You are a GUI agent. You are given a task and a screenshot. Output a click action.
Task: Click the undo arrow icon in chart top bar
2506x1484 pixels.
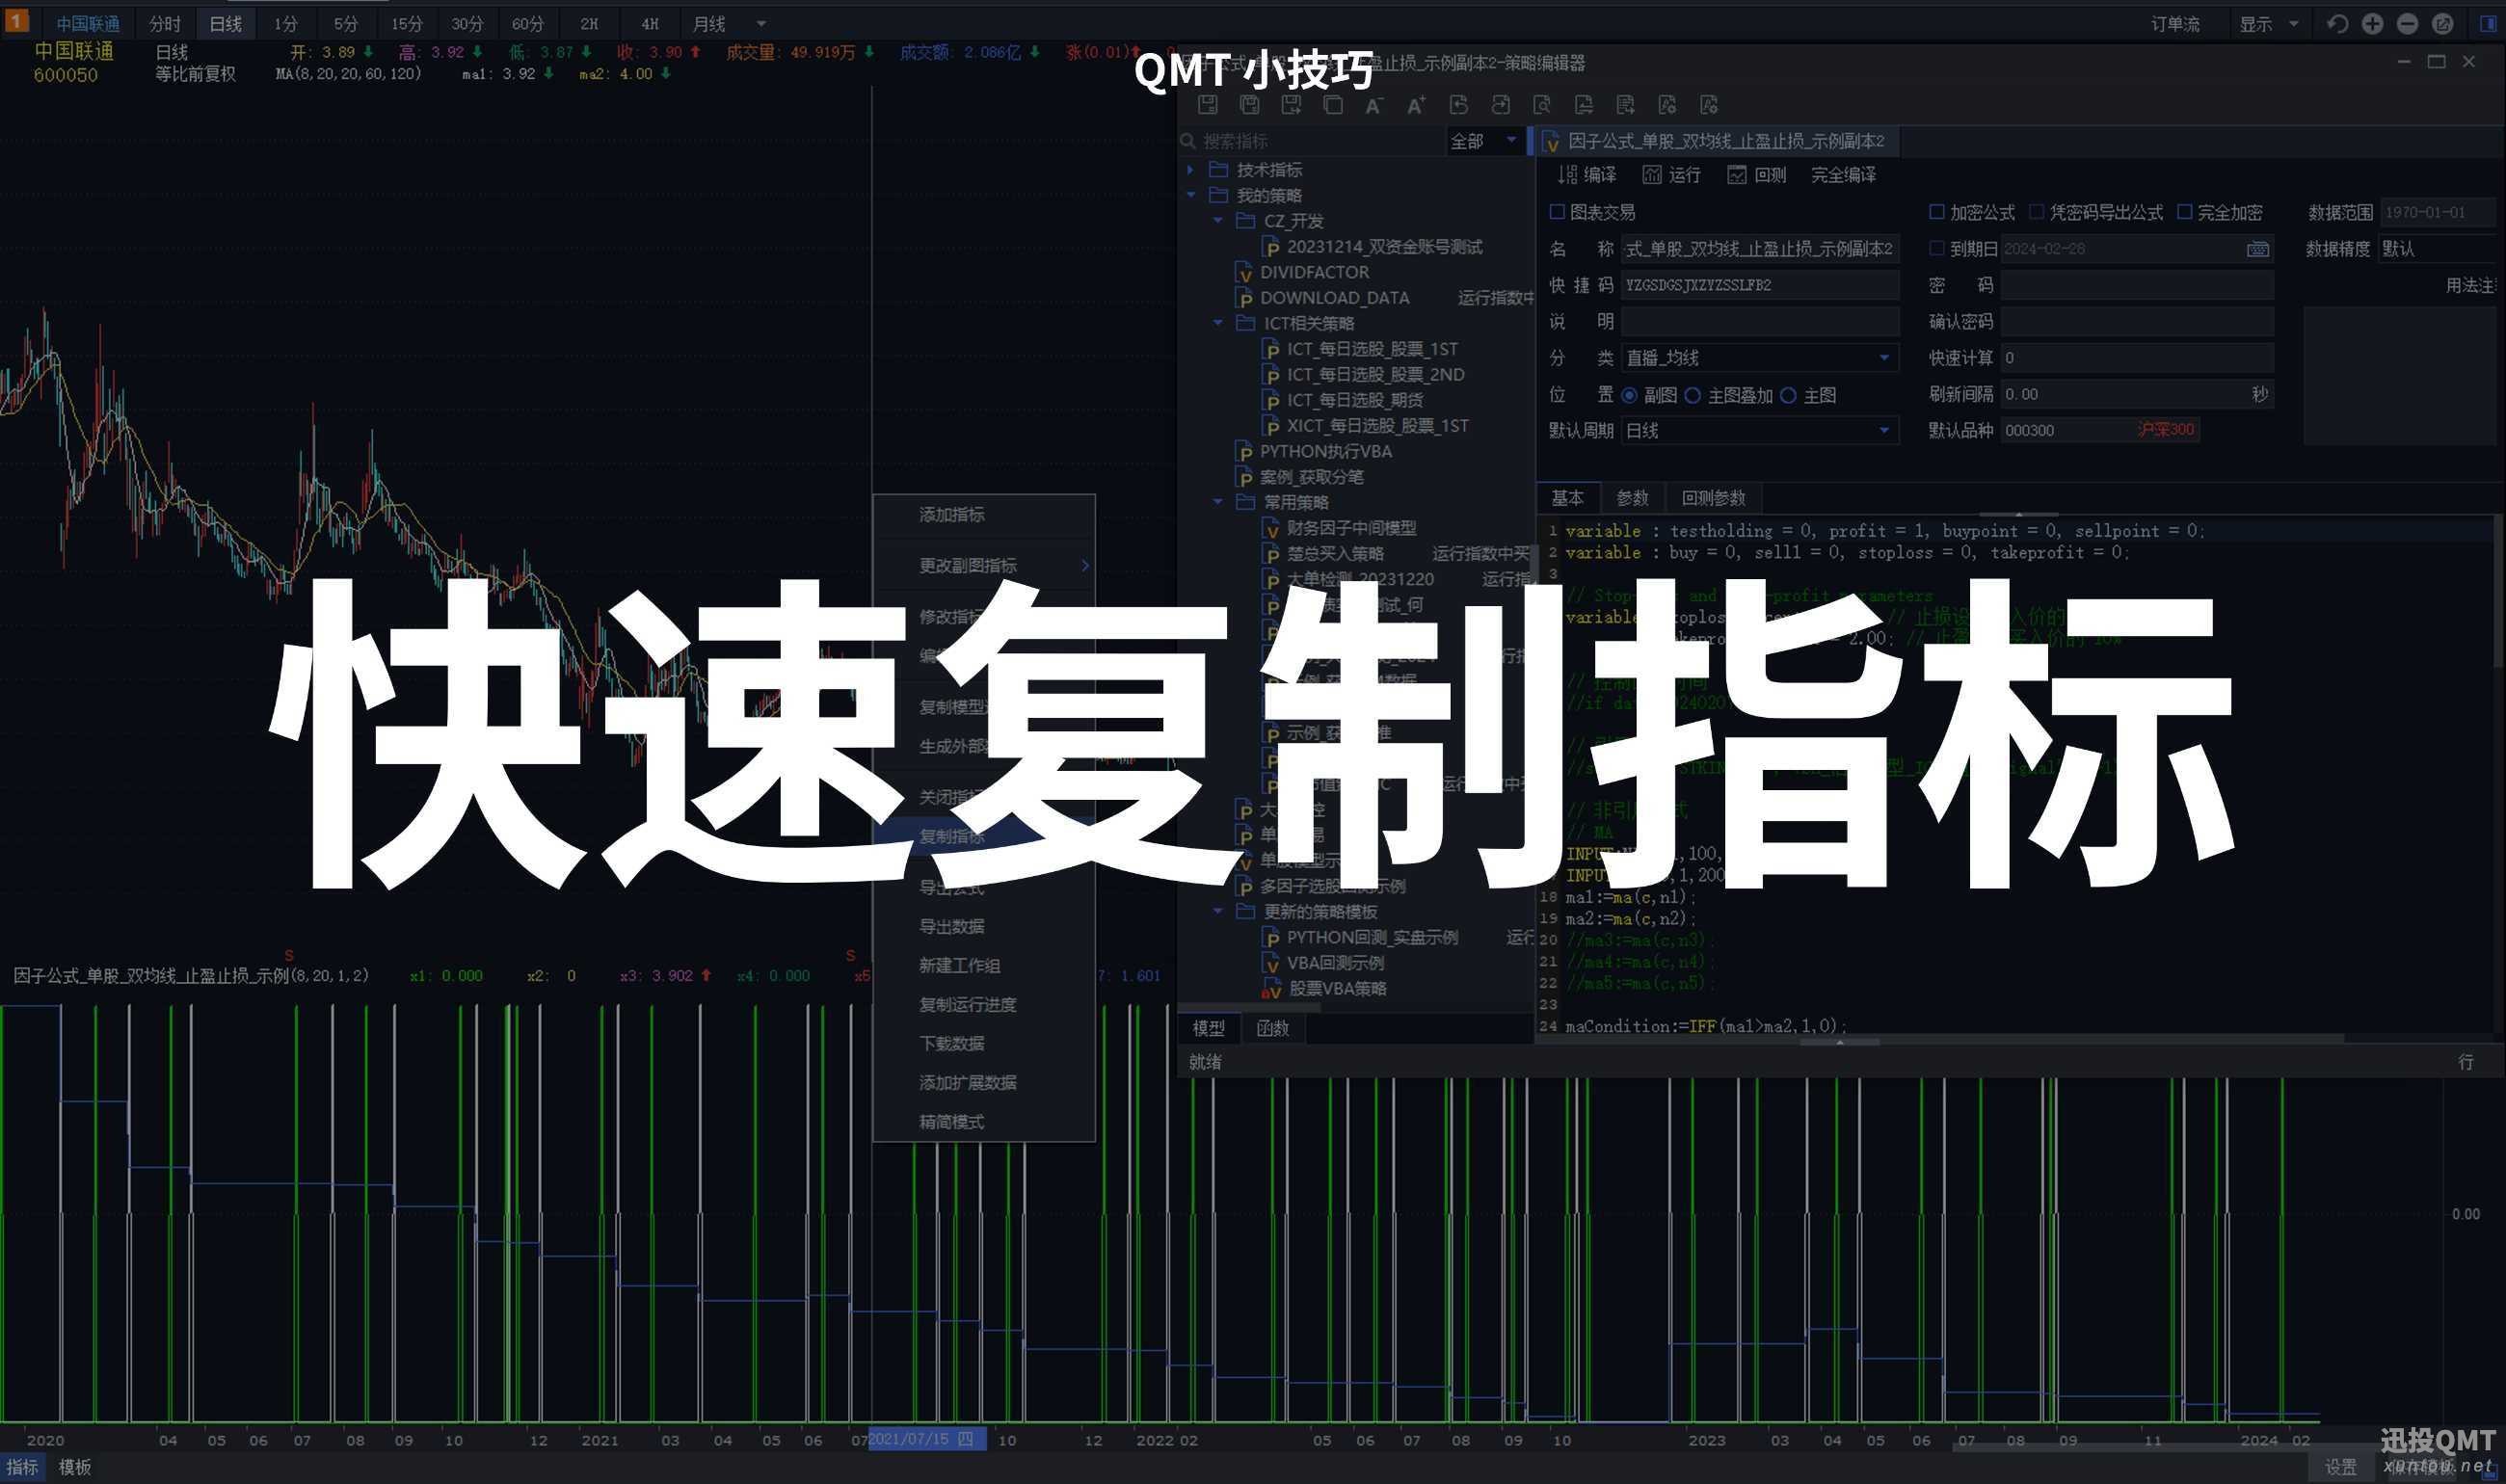[2337, 23]
